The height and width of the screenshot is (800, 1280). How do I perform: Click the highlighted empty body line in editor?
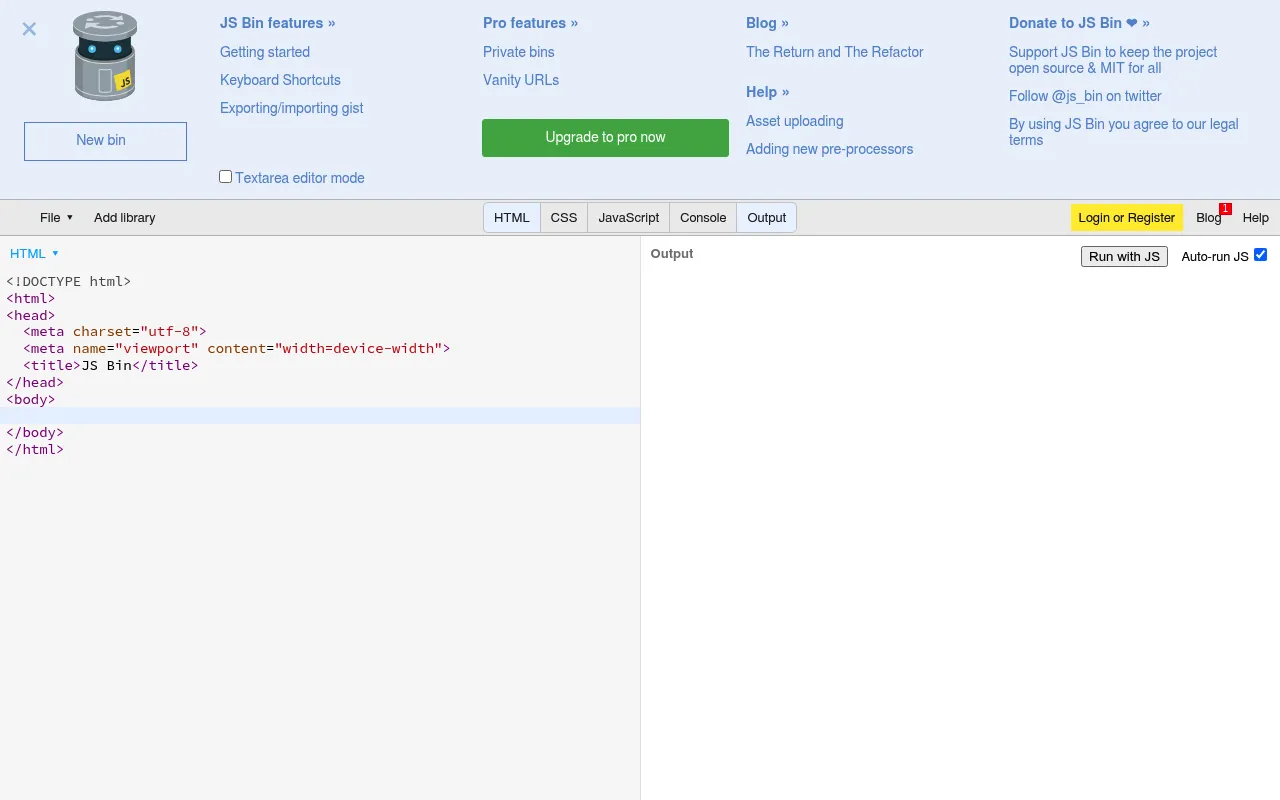320,416
